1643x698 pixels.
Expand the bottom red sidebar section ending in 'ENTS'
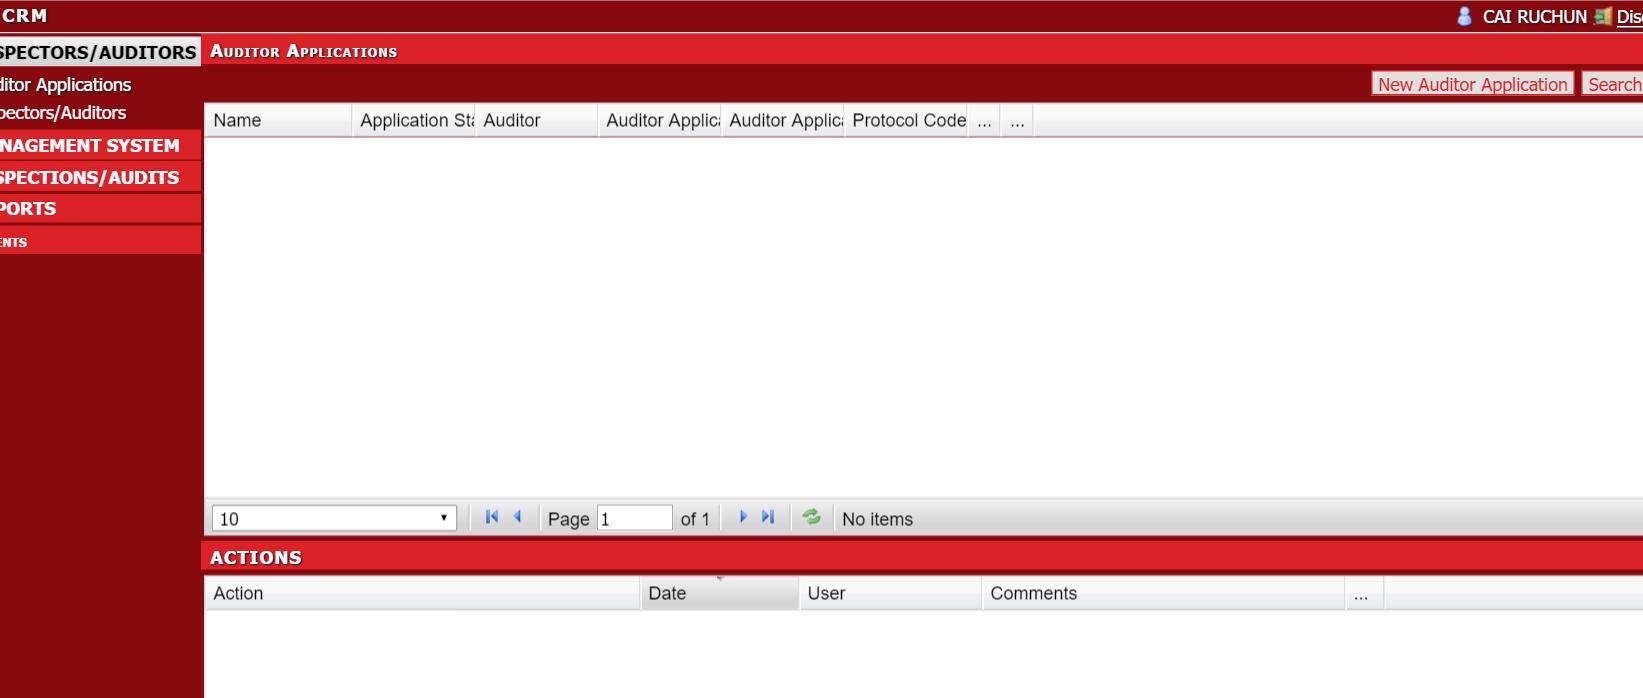tap(100, 241)
